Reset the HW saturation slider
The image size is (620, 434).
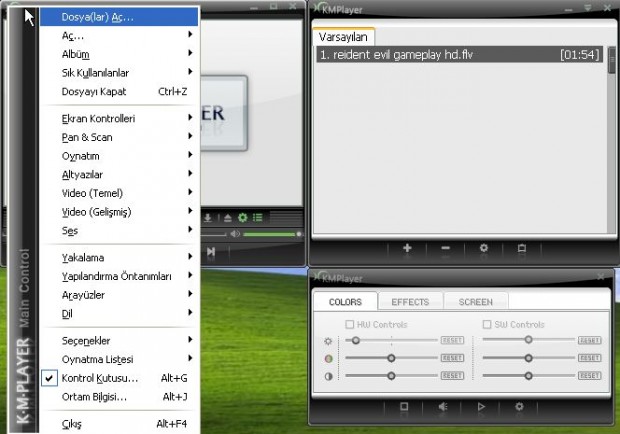pos(452,358)
